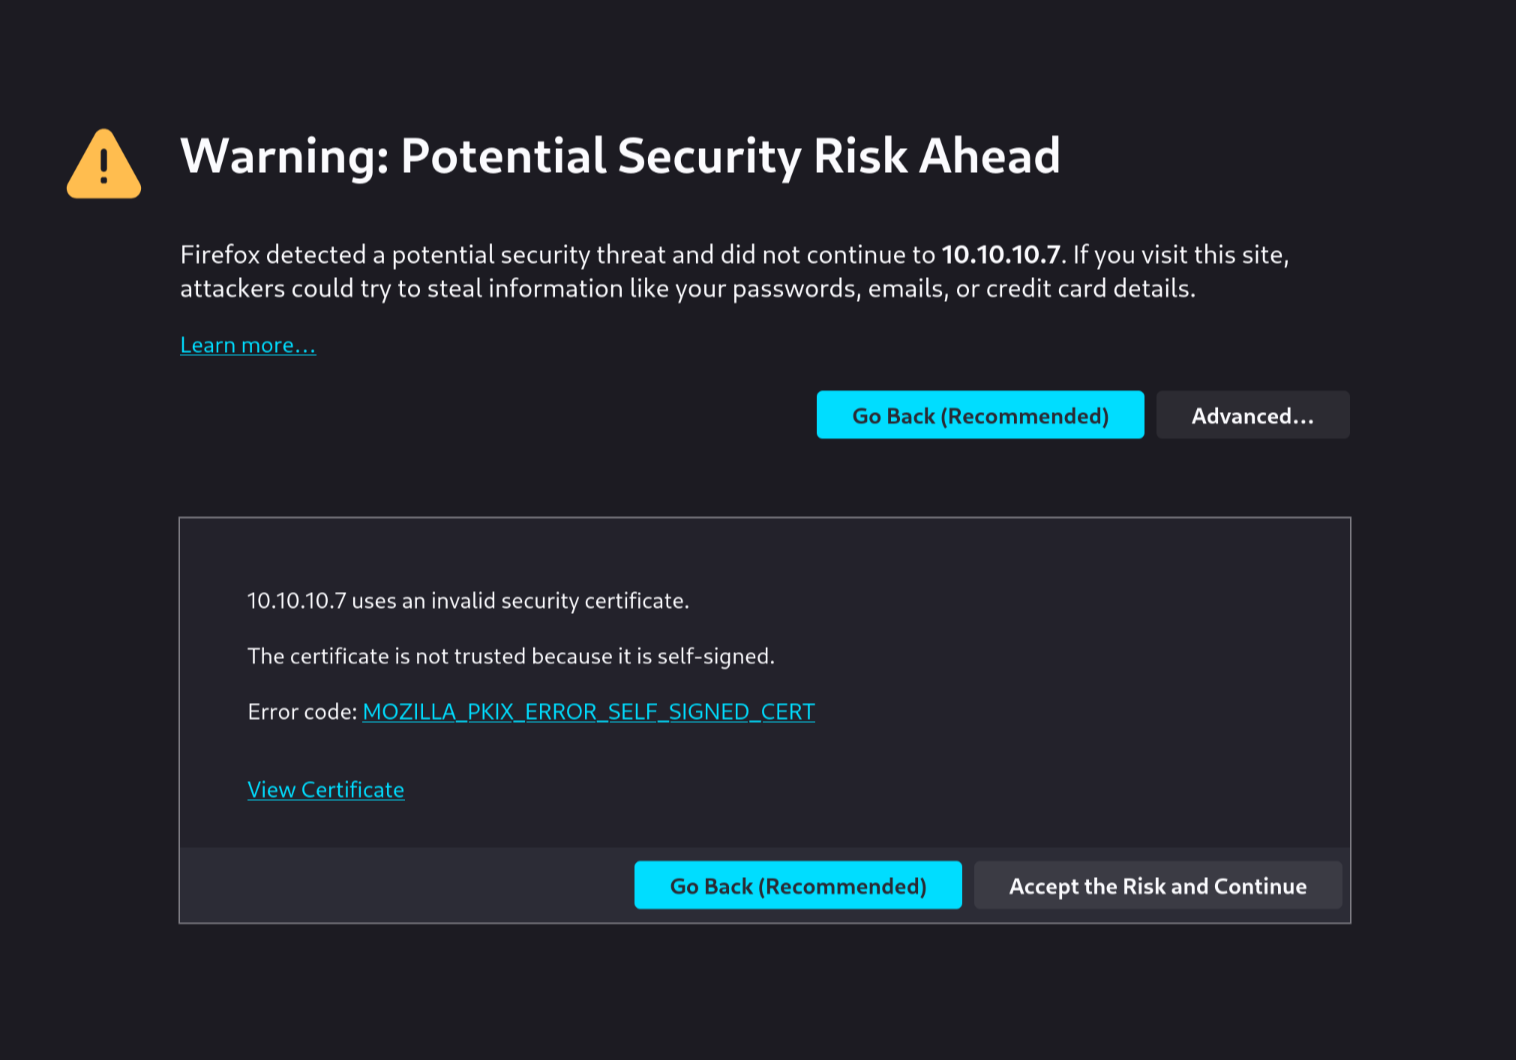Toggle the Advanced… details button
Image resolution: width=1516 pixels, height=1060 pixels.
tap(1253, 415)
